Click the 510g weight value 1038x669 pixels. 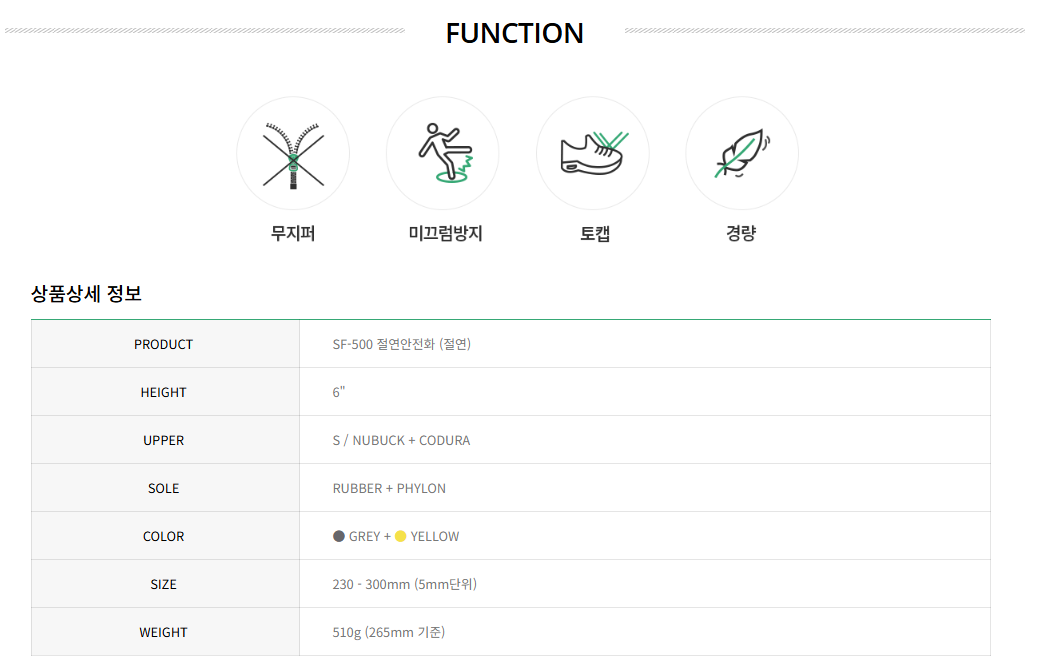[389, 633]
